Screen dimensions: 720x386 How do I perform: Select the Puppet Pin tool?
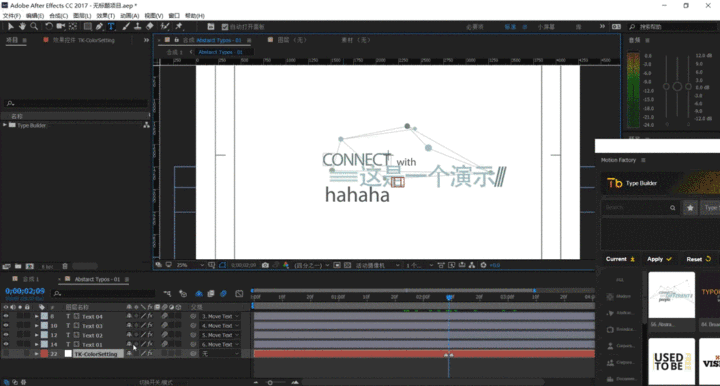coord(179,27)
